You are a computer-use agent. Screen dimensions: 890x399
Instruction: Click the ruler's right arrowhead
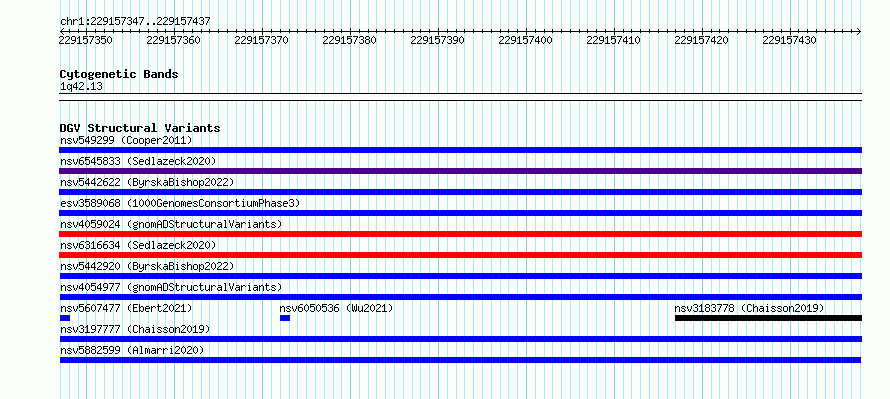coord(859,31)
